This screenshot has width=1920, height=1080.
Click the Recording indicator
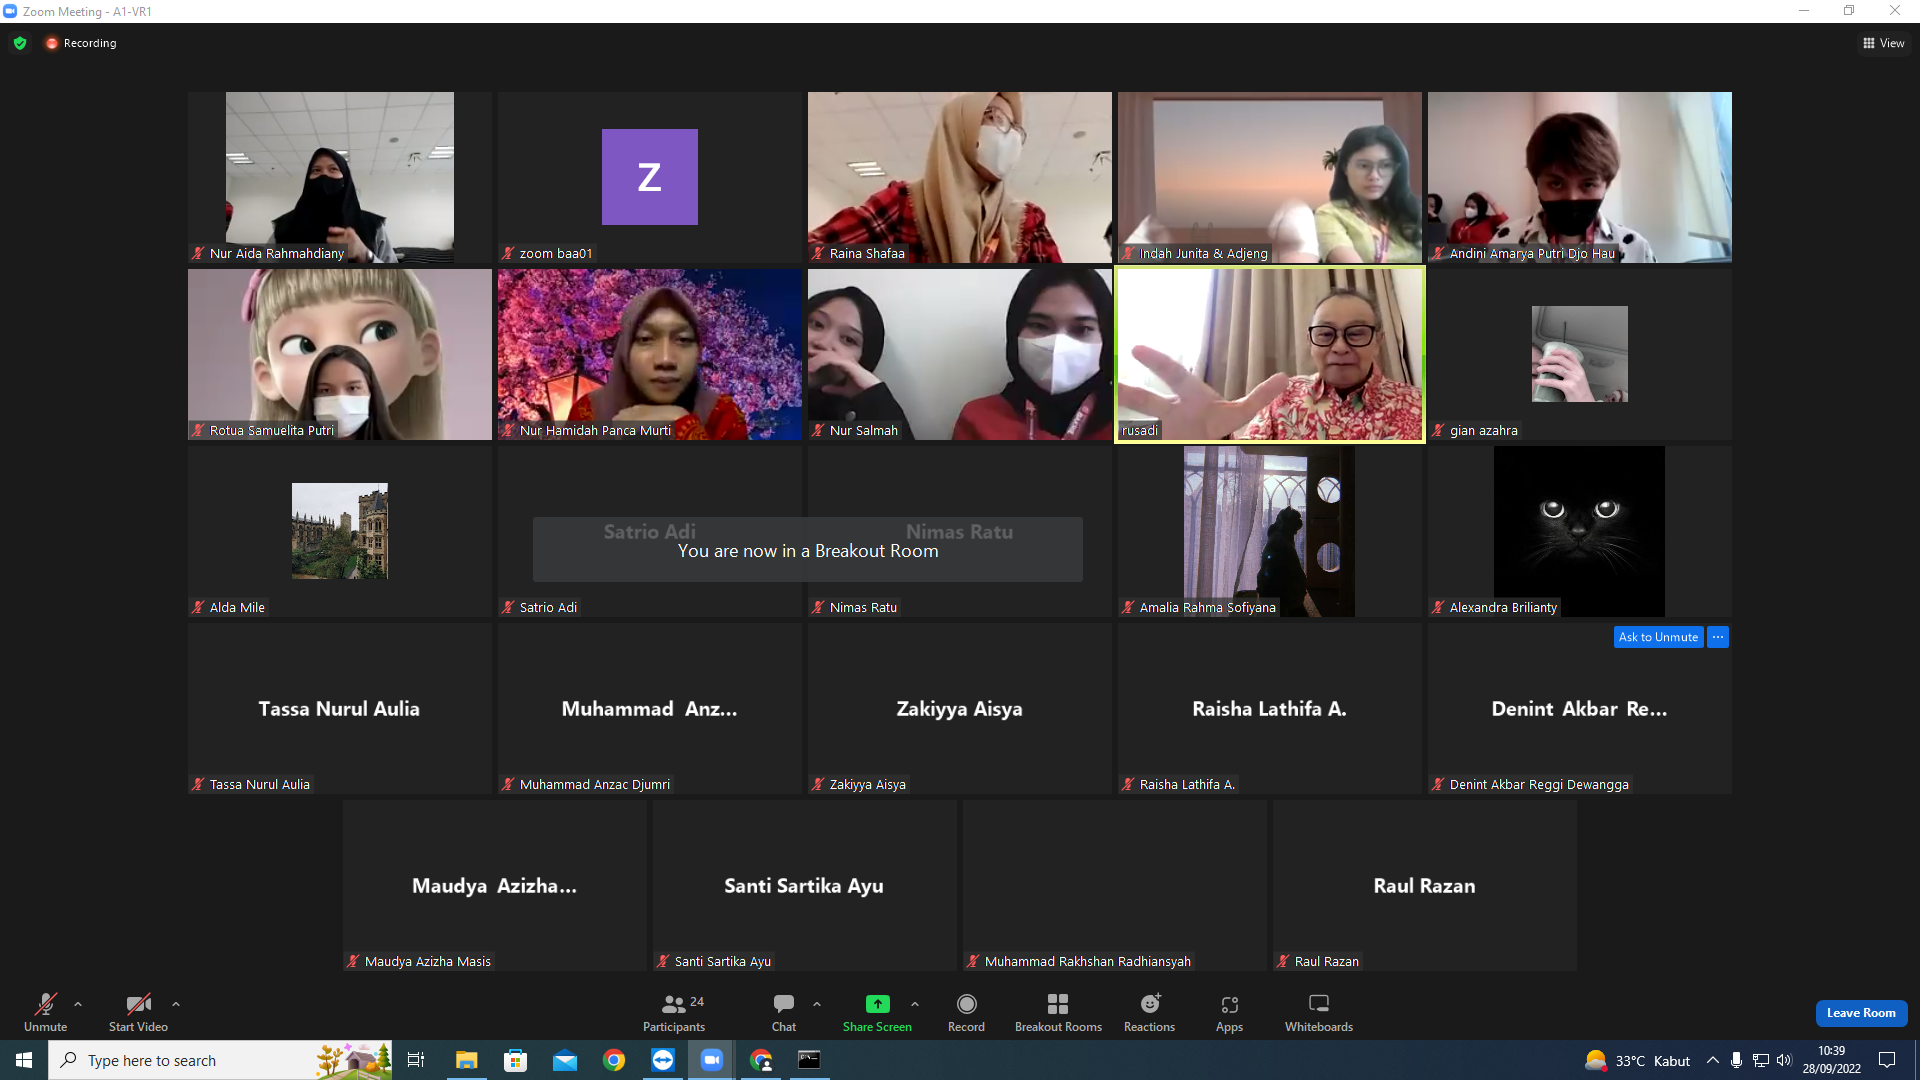pos(81,43)
